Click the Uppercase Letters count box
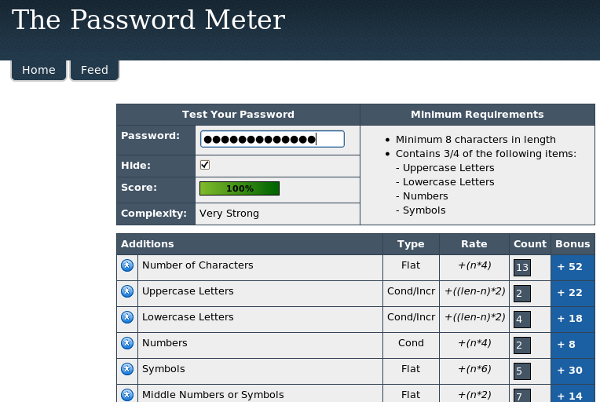Image resolution: width=600 pixels, height=402 pixels. (522, 293)
